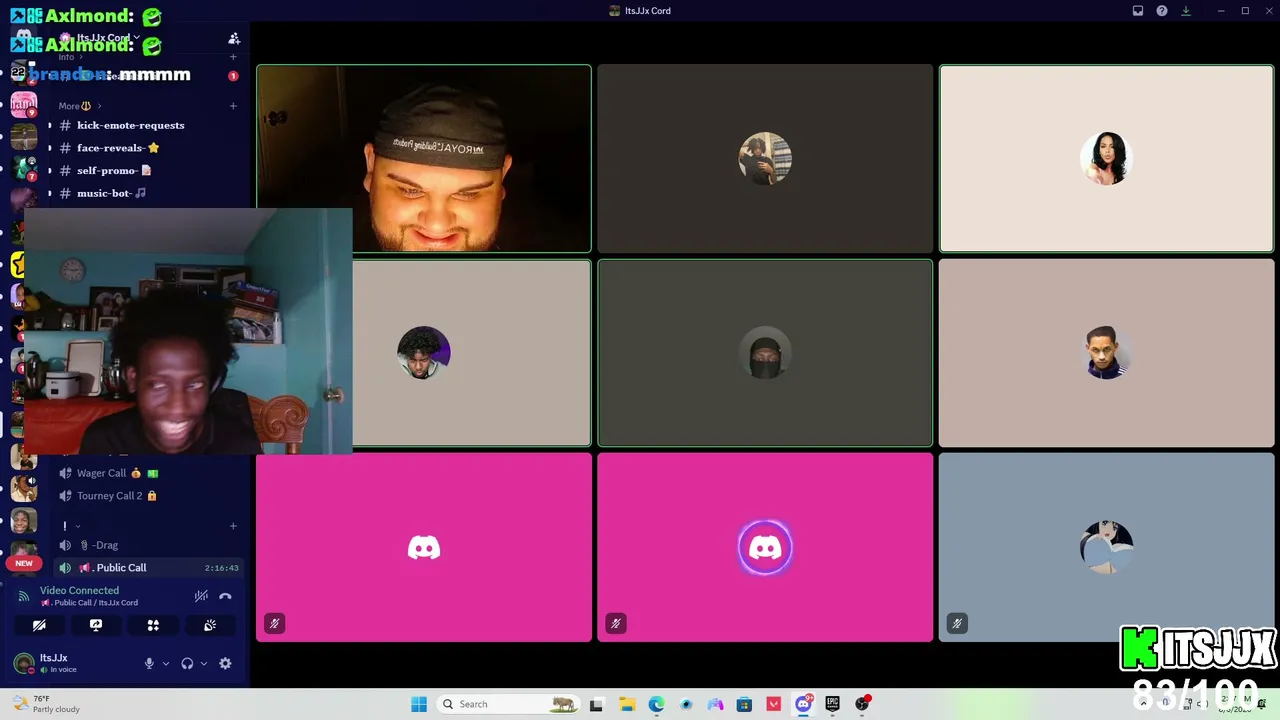Screen dimensions: 1280x720
Task: Open the activities launcher button
Action: (153, 625)
